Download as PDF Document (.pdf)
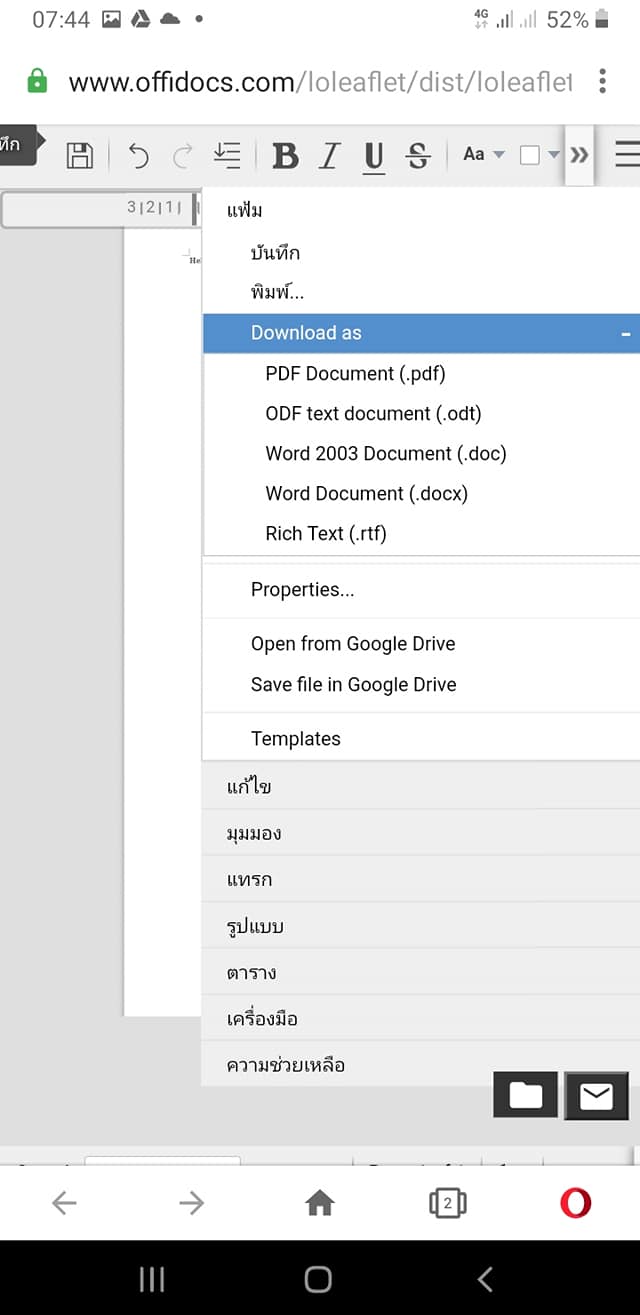Viewport: 640px width, 1315px height. pos(355,374)
